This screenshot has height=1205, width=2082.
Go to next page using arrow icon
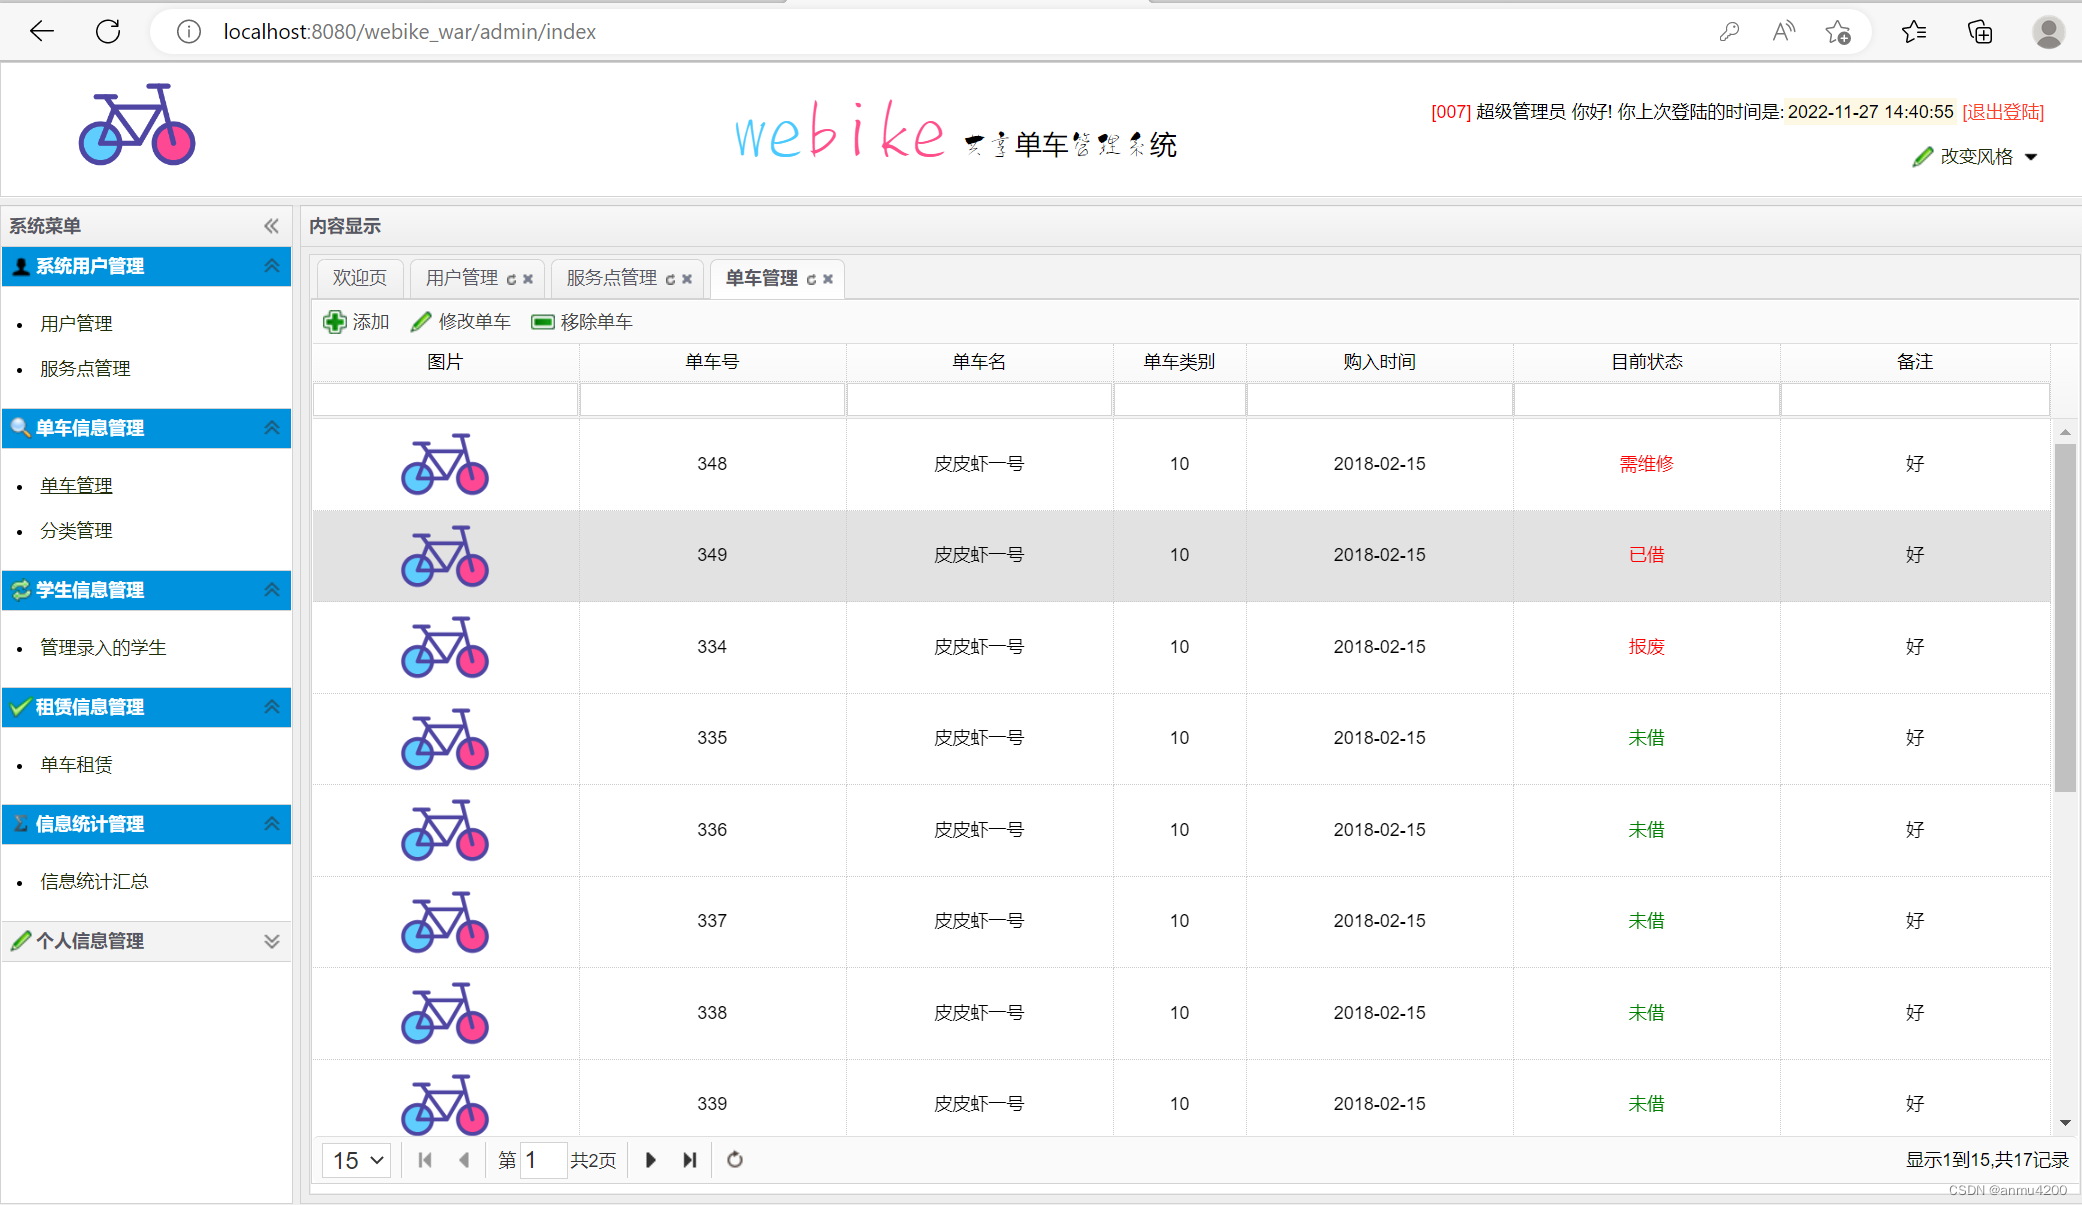tap(650, 1160)
